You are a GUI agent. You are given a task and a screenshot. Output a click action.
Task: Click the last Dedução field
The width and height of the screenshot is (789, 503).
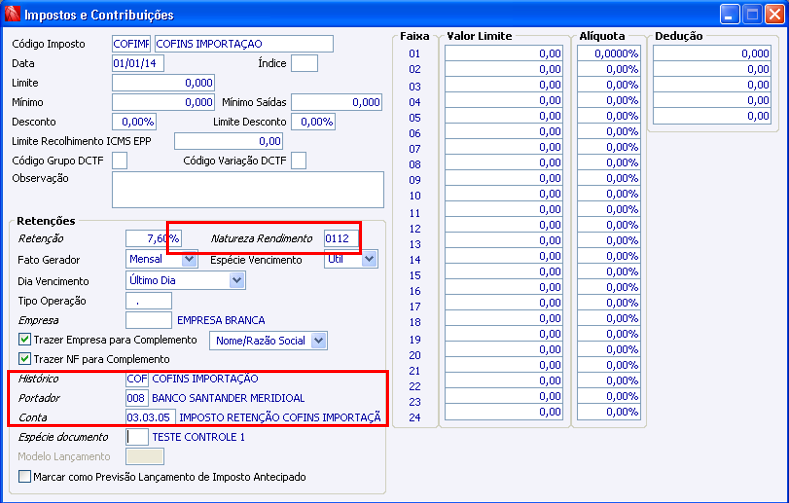tap(712, 116)
